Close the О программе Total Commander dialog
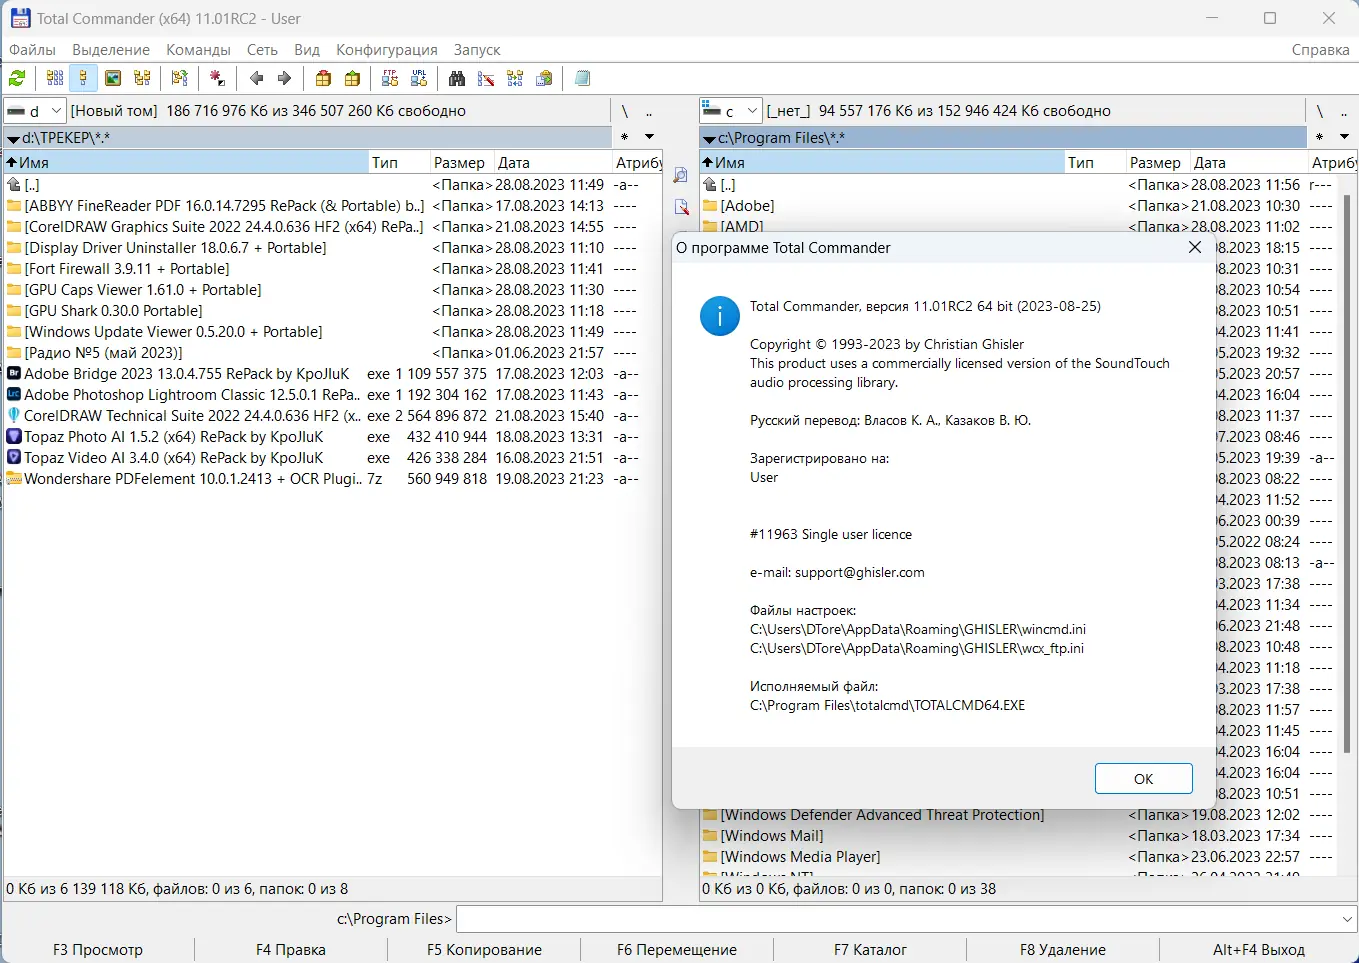The image size is (1359, 963). tap(1195, 247)
